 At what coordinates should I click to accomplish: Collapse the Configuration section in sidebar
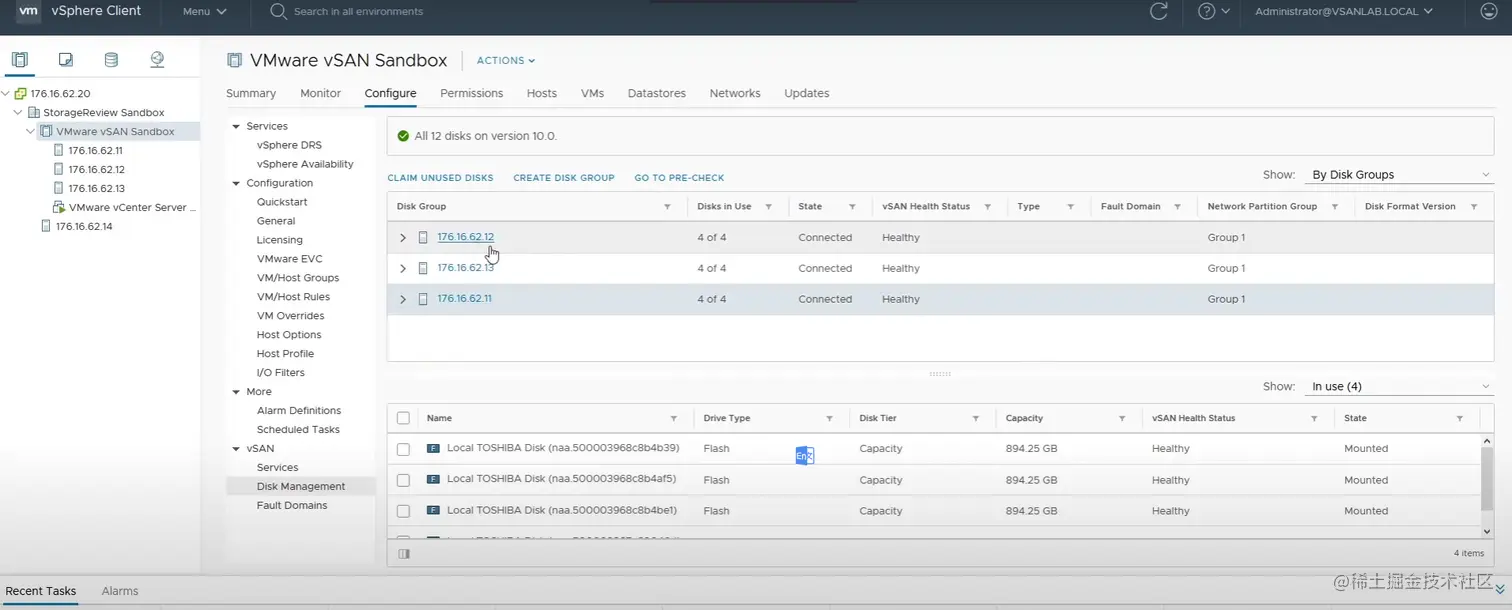click(x=237, y=184)
